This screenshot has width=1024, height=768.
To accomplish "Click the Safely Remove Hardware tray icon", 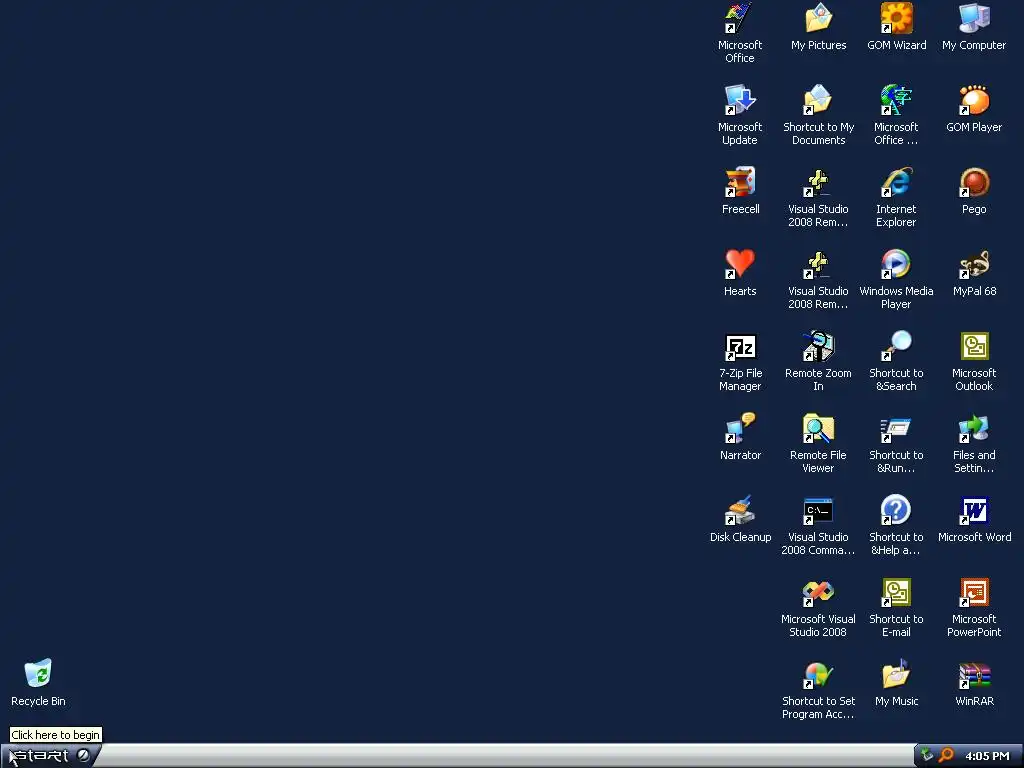I will (927, 756).
